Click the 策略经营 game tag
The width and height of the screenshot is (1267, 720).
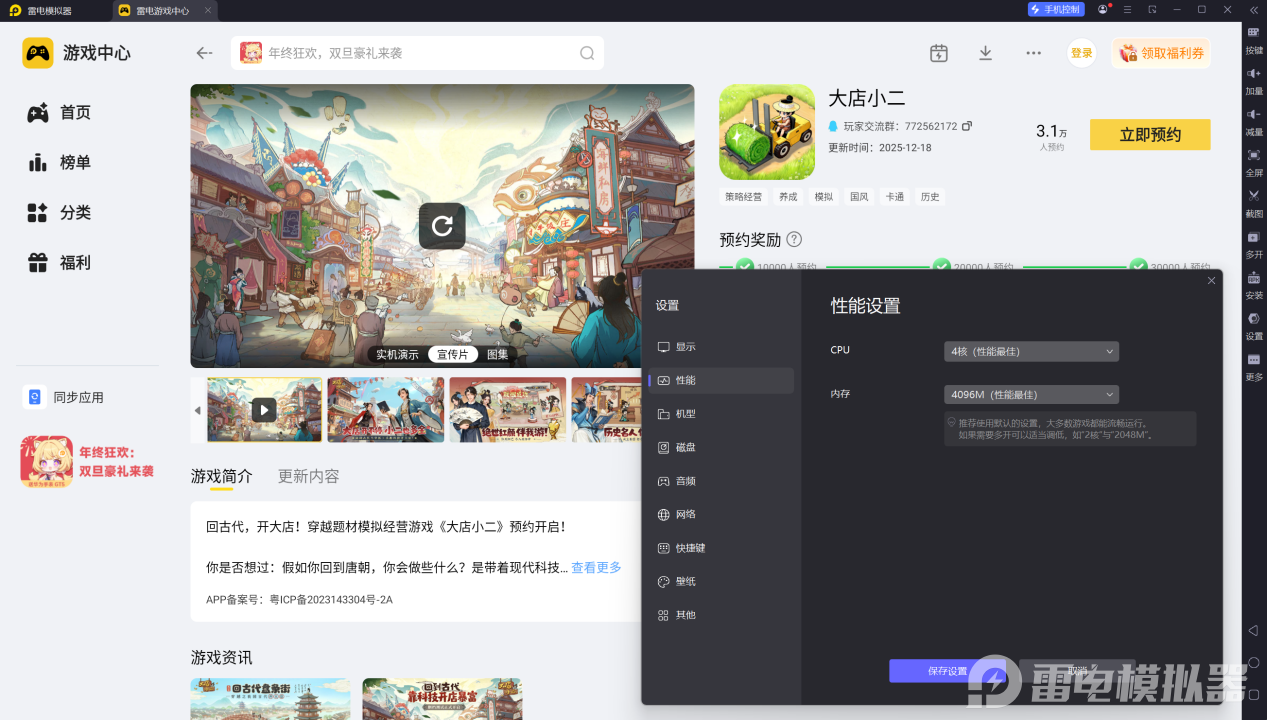tap(743, 197)
